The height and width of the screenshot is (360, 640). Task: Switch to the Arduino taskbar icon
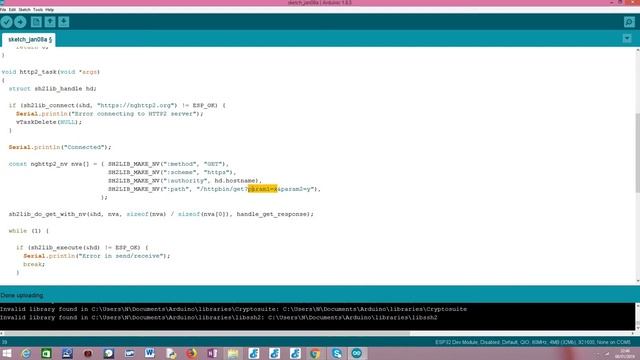[356, 353]
